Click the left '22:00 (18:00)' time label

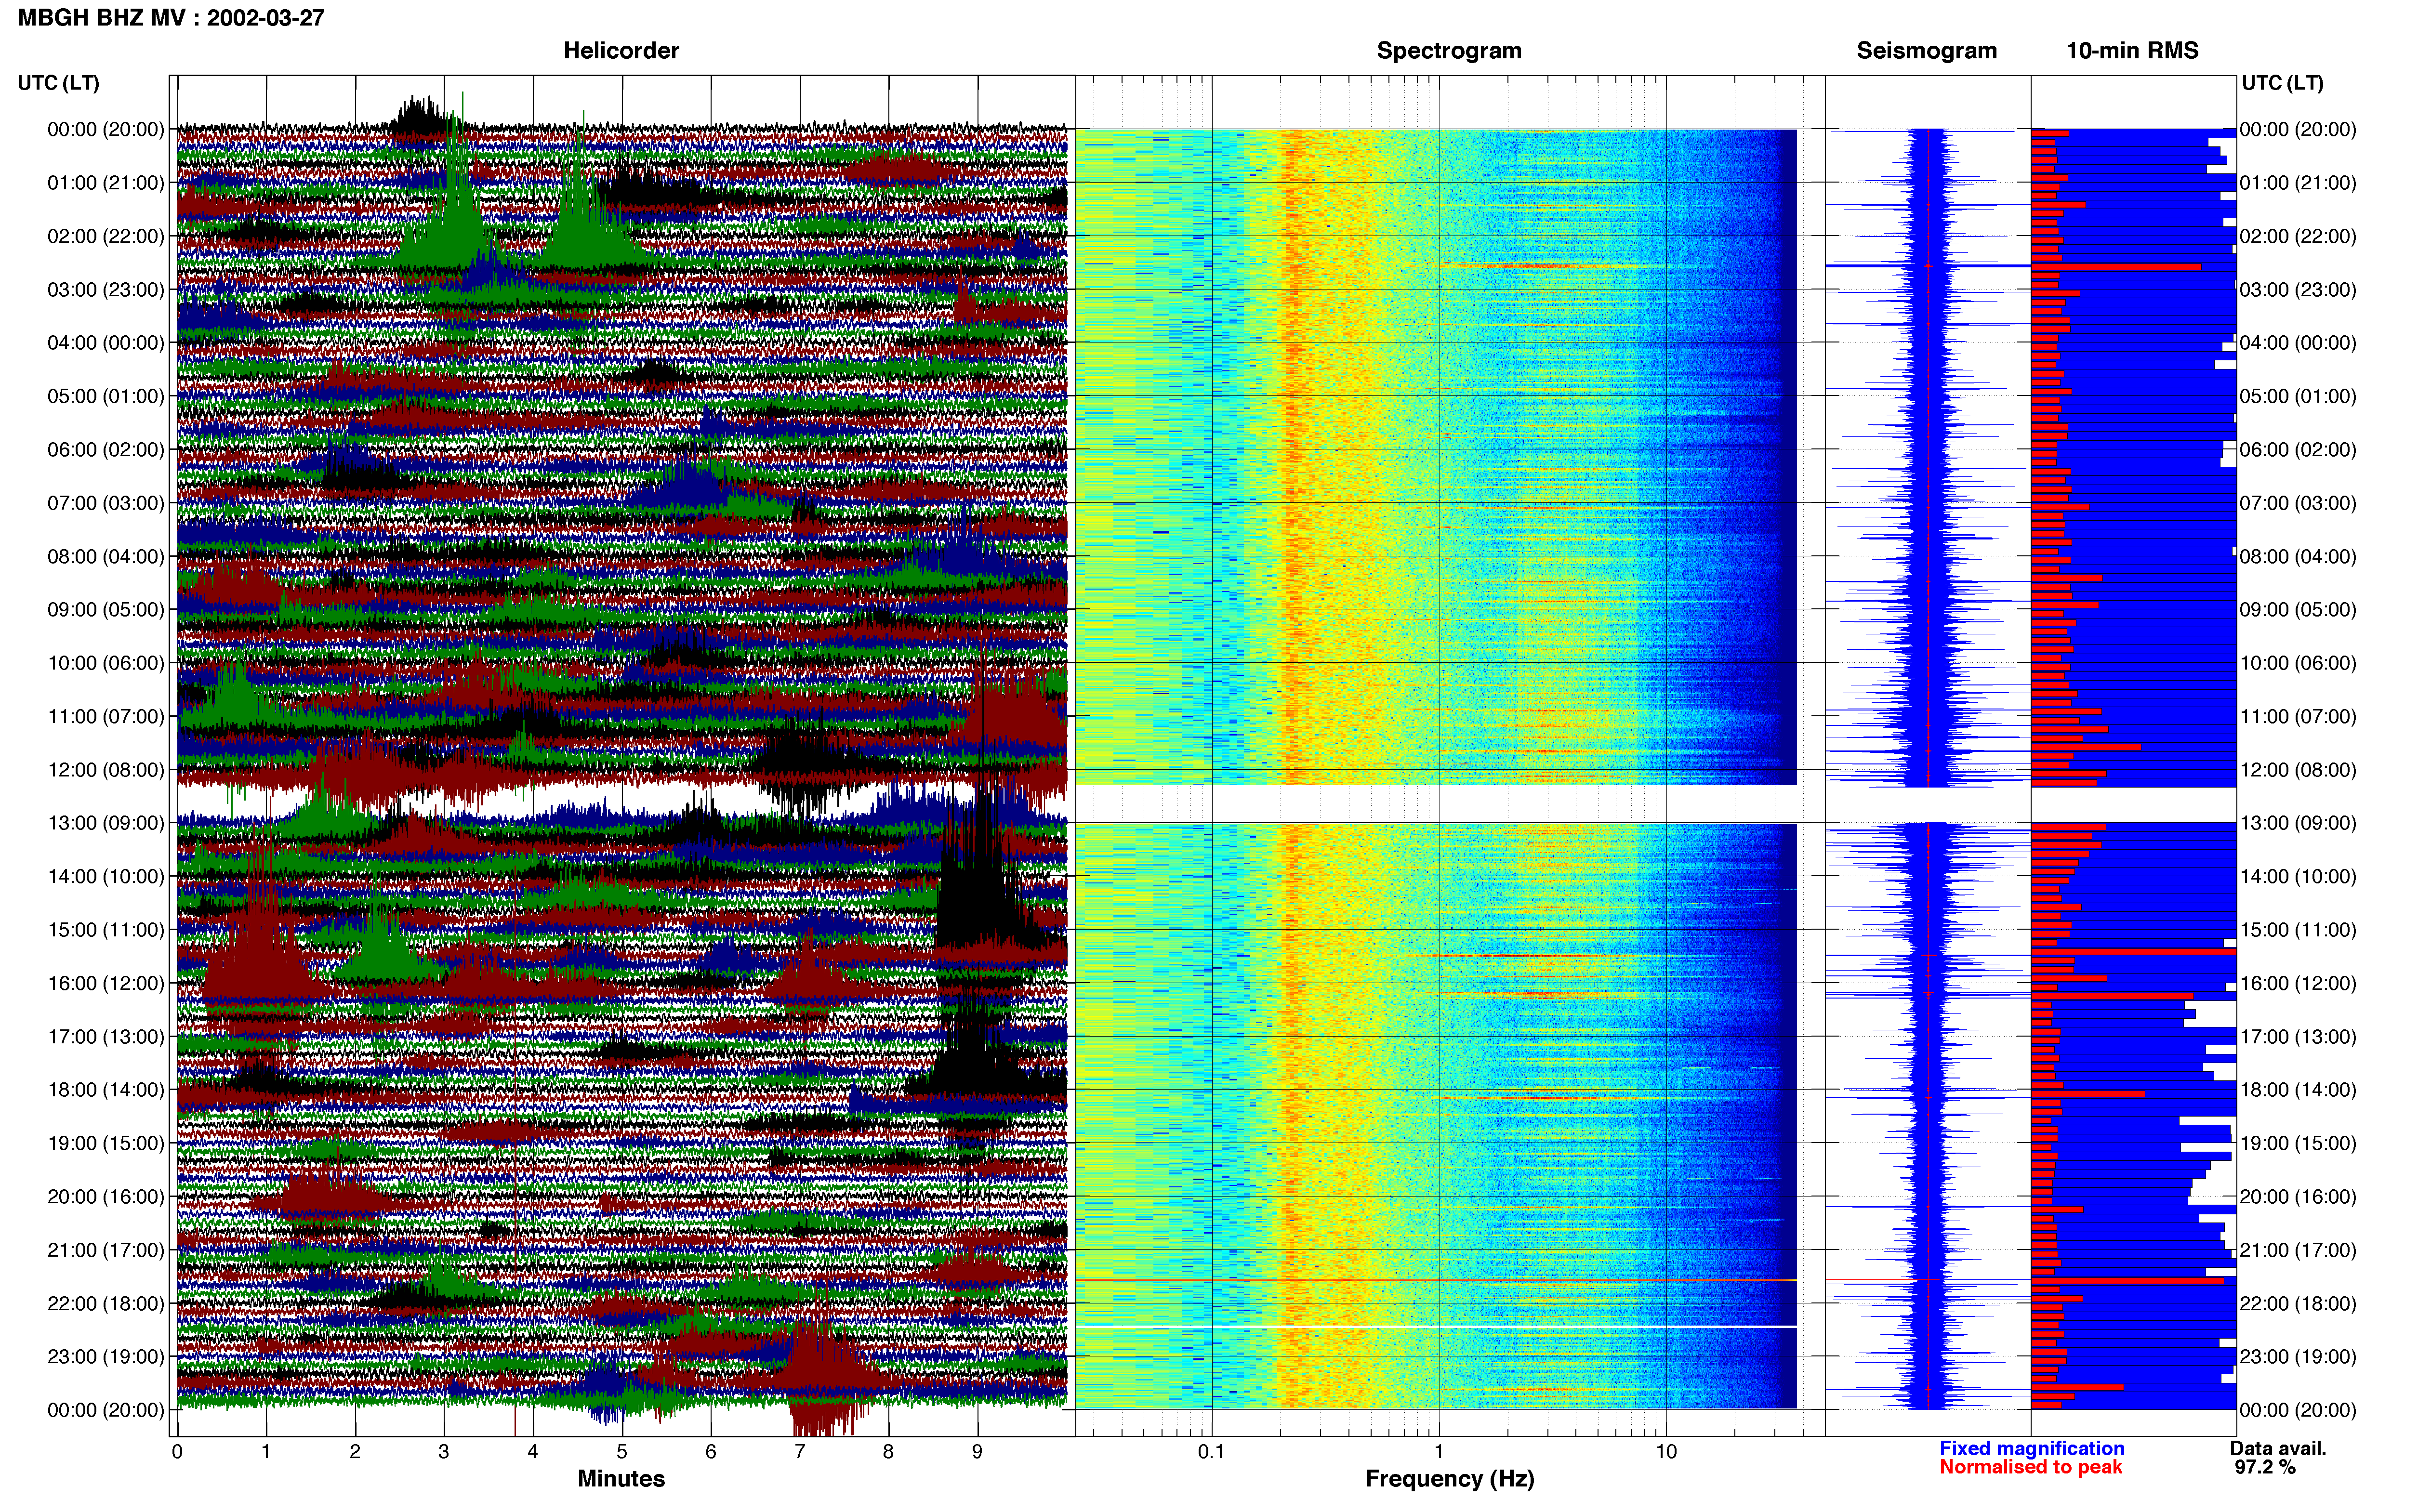click(x=106, y=1303)
